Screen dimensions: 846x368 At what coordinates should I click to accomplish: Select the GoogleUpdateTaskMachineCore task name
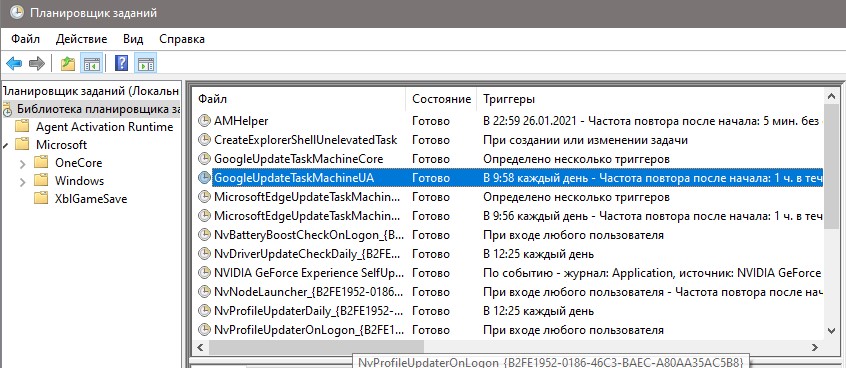298,159
